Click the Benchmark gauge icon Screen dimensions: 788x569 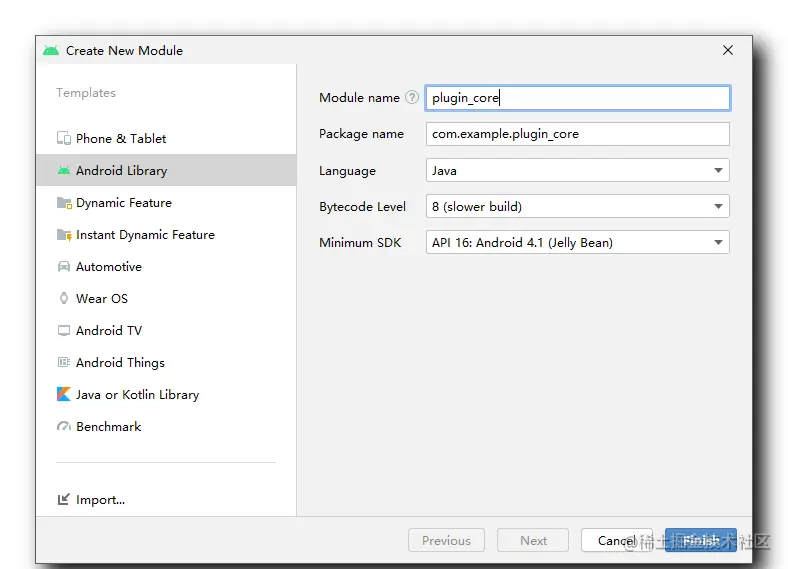64,427
